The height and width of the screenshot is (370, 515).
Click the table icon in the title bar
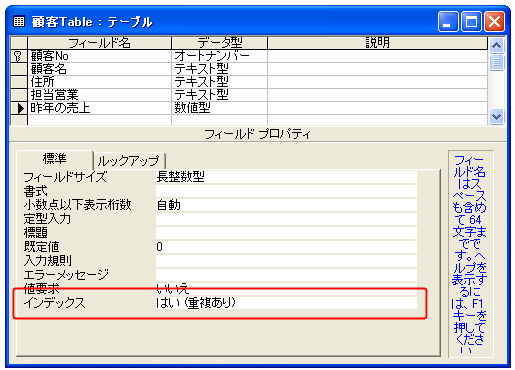19,22
